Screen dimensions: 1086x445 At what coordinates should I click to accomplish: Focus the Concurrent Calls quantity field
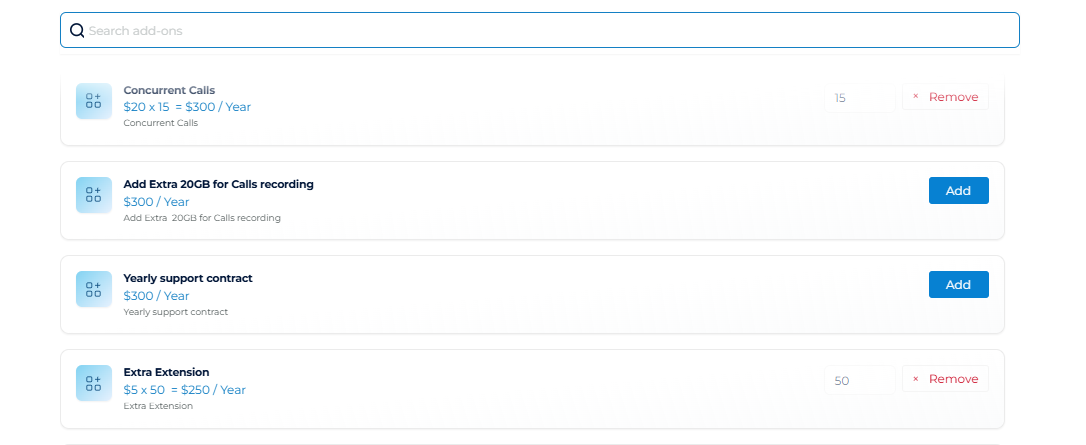(860, 98)
